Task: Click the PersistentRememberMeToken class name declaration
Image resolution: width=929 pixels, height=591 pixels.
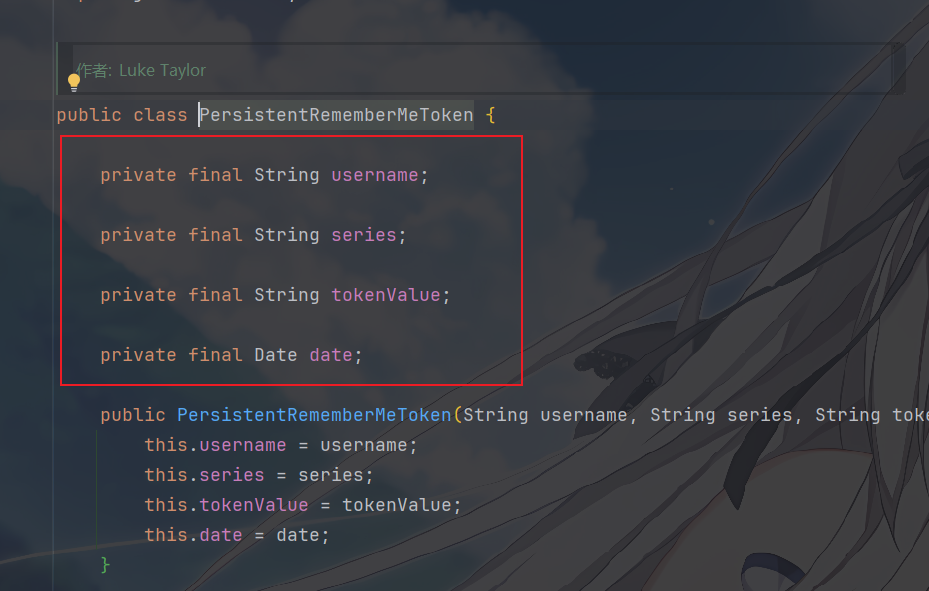Action: pos(336,115)
